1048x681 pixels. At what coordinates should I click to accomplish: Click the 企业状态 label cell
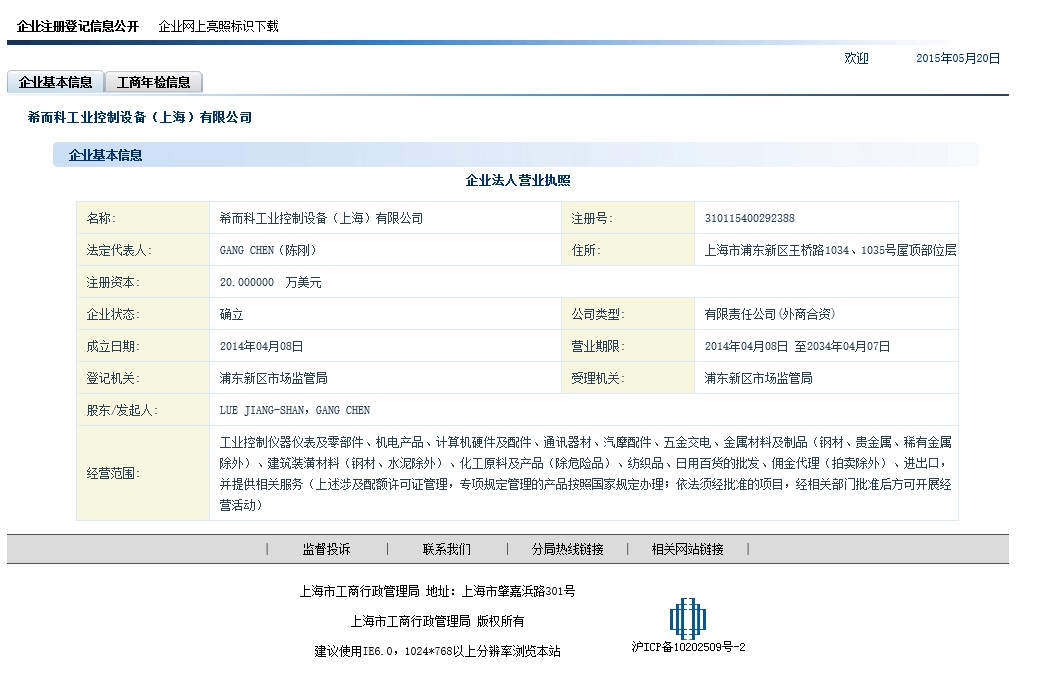pyautogui.click(x=143, y=314)
